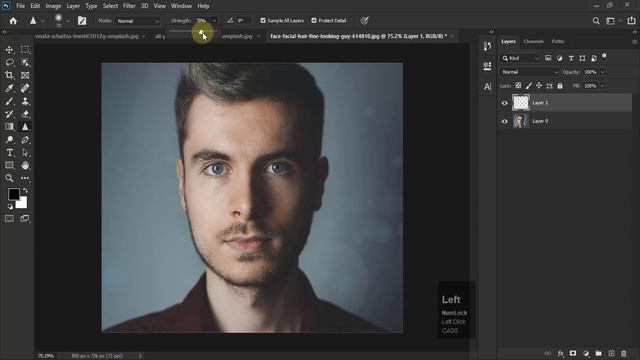The image size is (640, 360).
Task: Create new fill or adjustment layer icon
Action: [586, 353]
